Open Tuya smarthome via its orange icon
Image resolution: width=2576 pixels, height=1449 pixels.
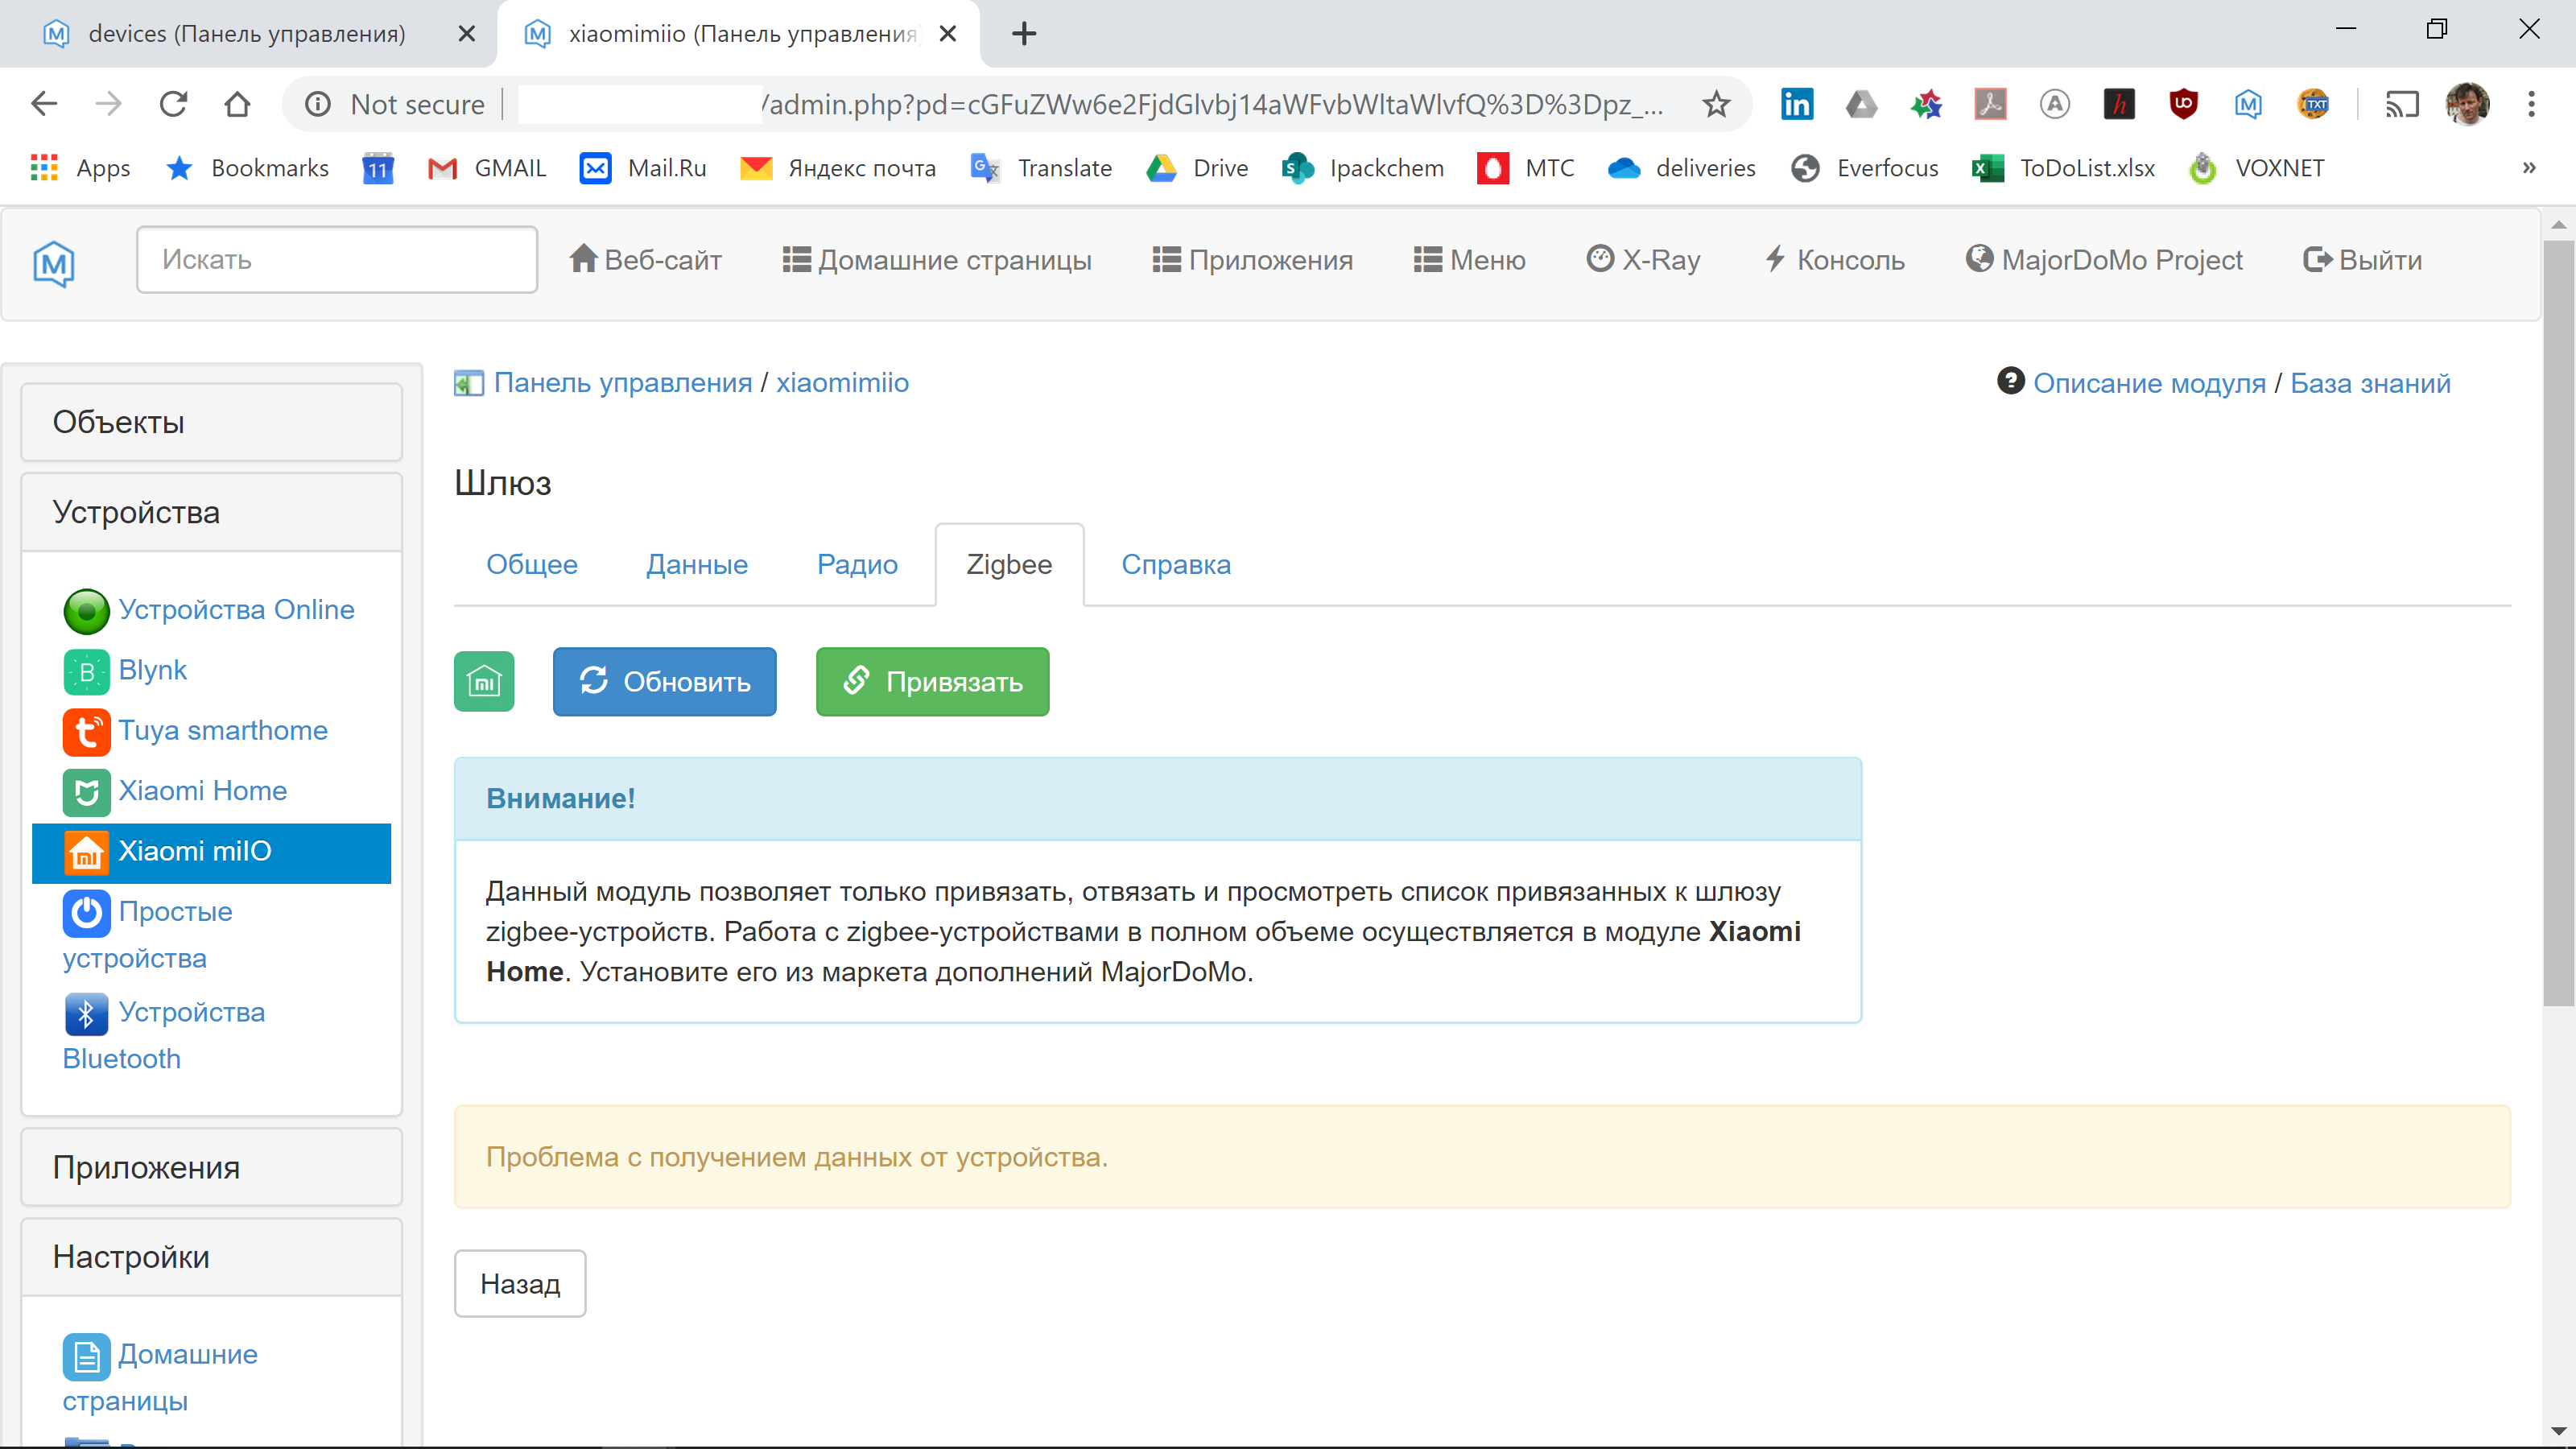(86, 731)
